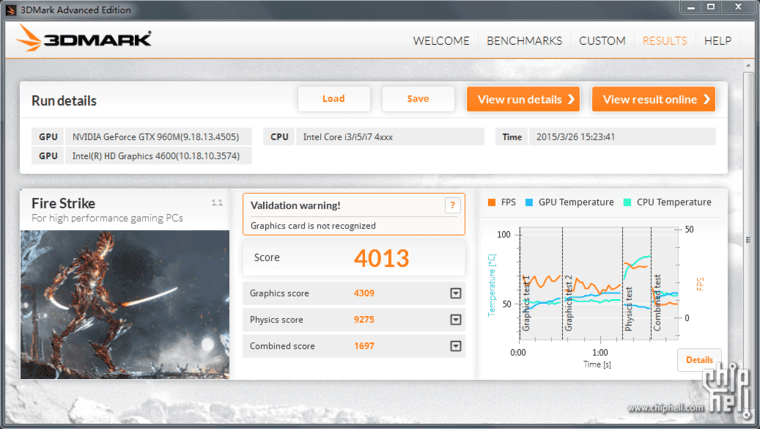Click the orange FPS legend swatch
This screenshot has height=429, width=760.
(x=491, y=202)
